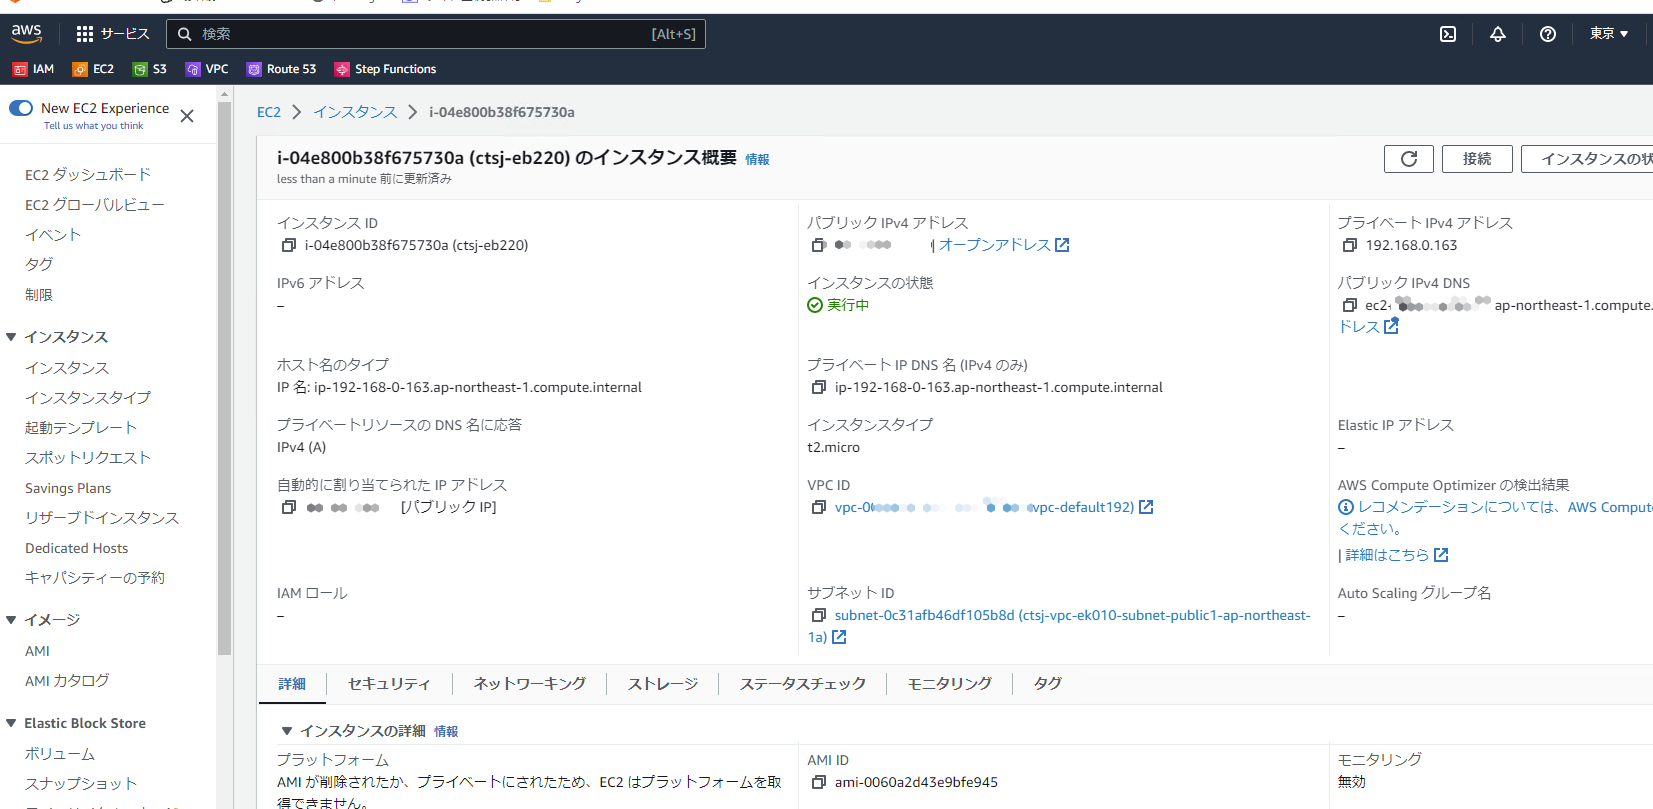The width and height of the screenshot is (1653, 809).
Task: Collapse the インスタンス sidebar section
Action: point(12,337)
